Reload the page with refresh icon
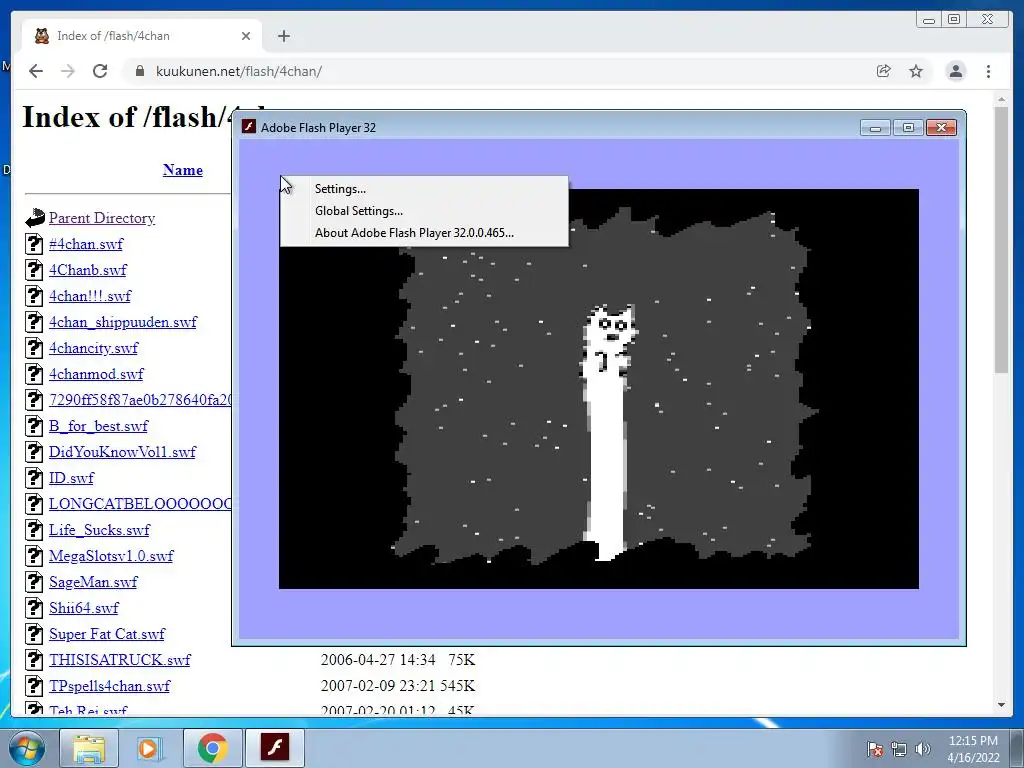Image resolution: width=1024 pixels, height=768 pixels. pyautogui.click(x=100, y=71)
